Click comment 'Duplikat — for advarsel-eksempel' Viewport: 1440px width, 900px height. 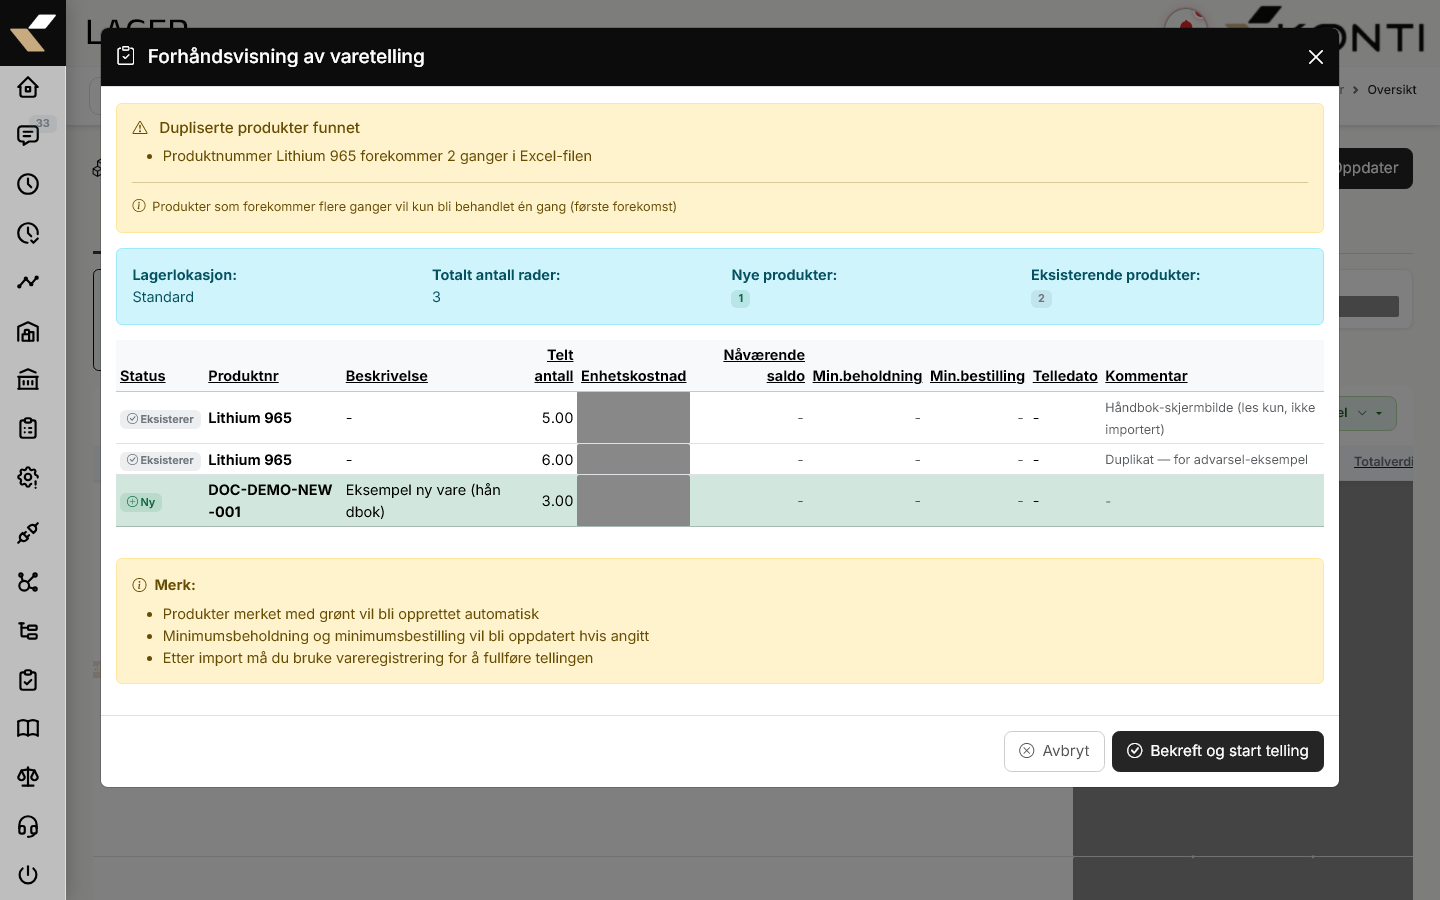[1206, 460]
